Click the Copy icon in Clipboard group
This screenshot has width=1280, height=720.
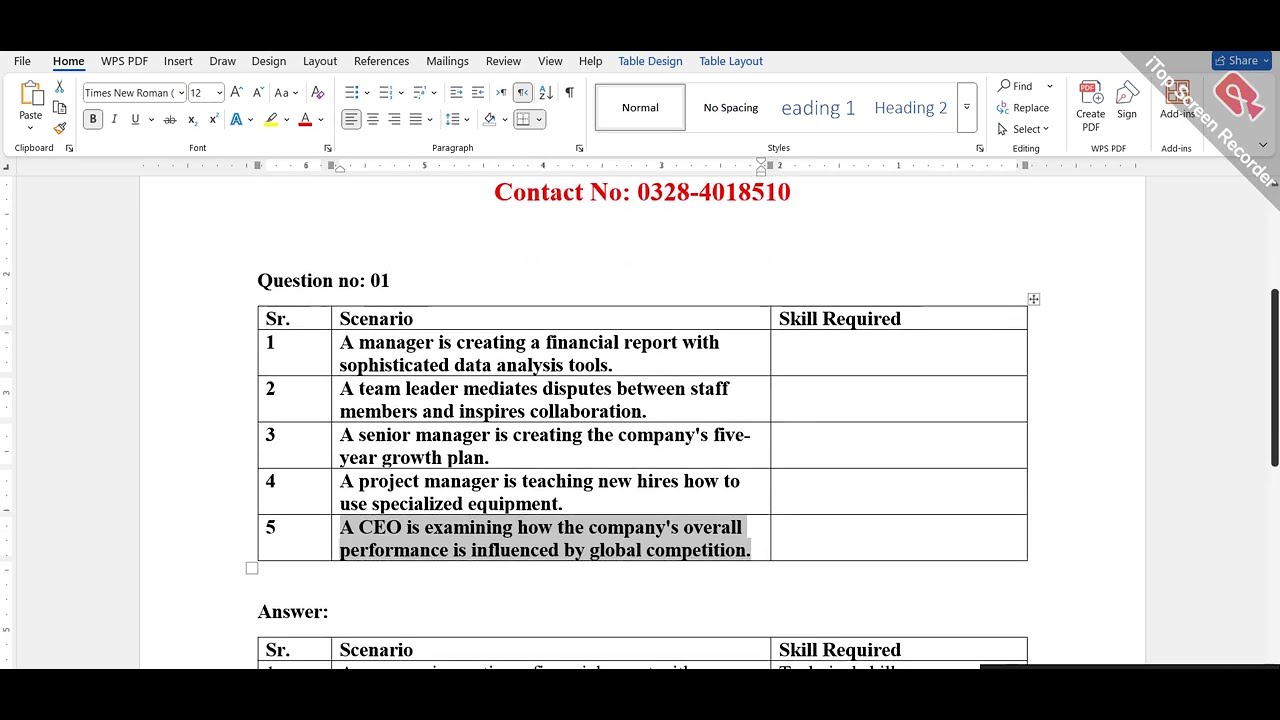[59, 108]
